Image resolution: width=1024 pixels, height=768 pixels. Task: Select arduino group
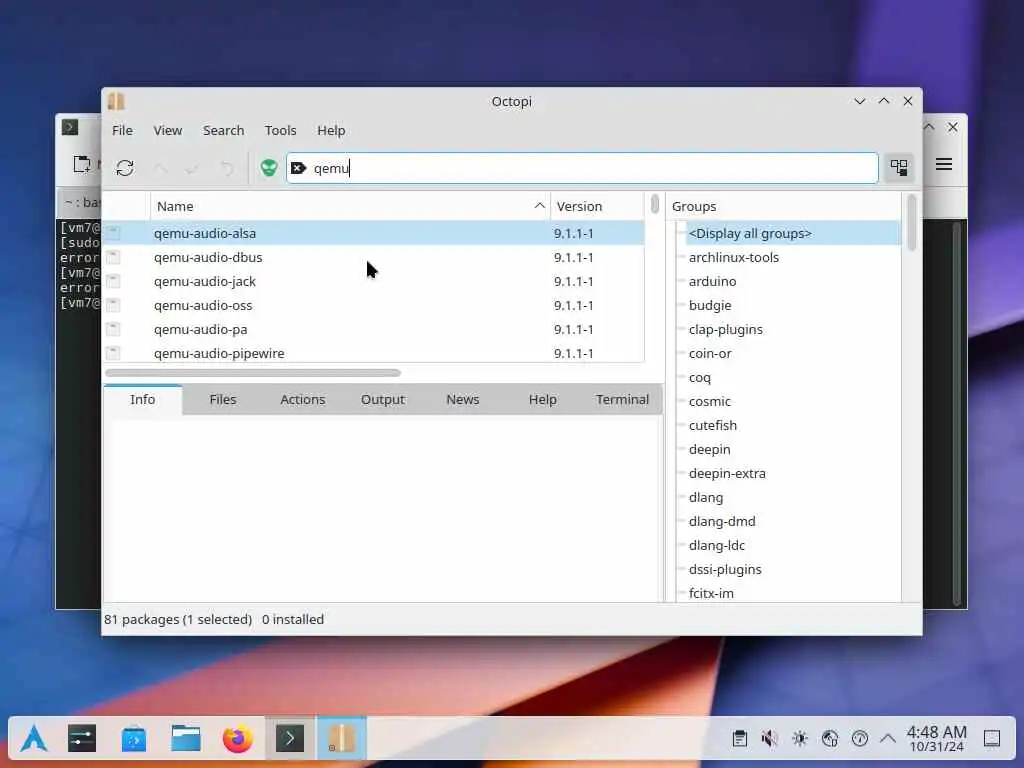click(712, 281)
